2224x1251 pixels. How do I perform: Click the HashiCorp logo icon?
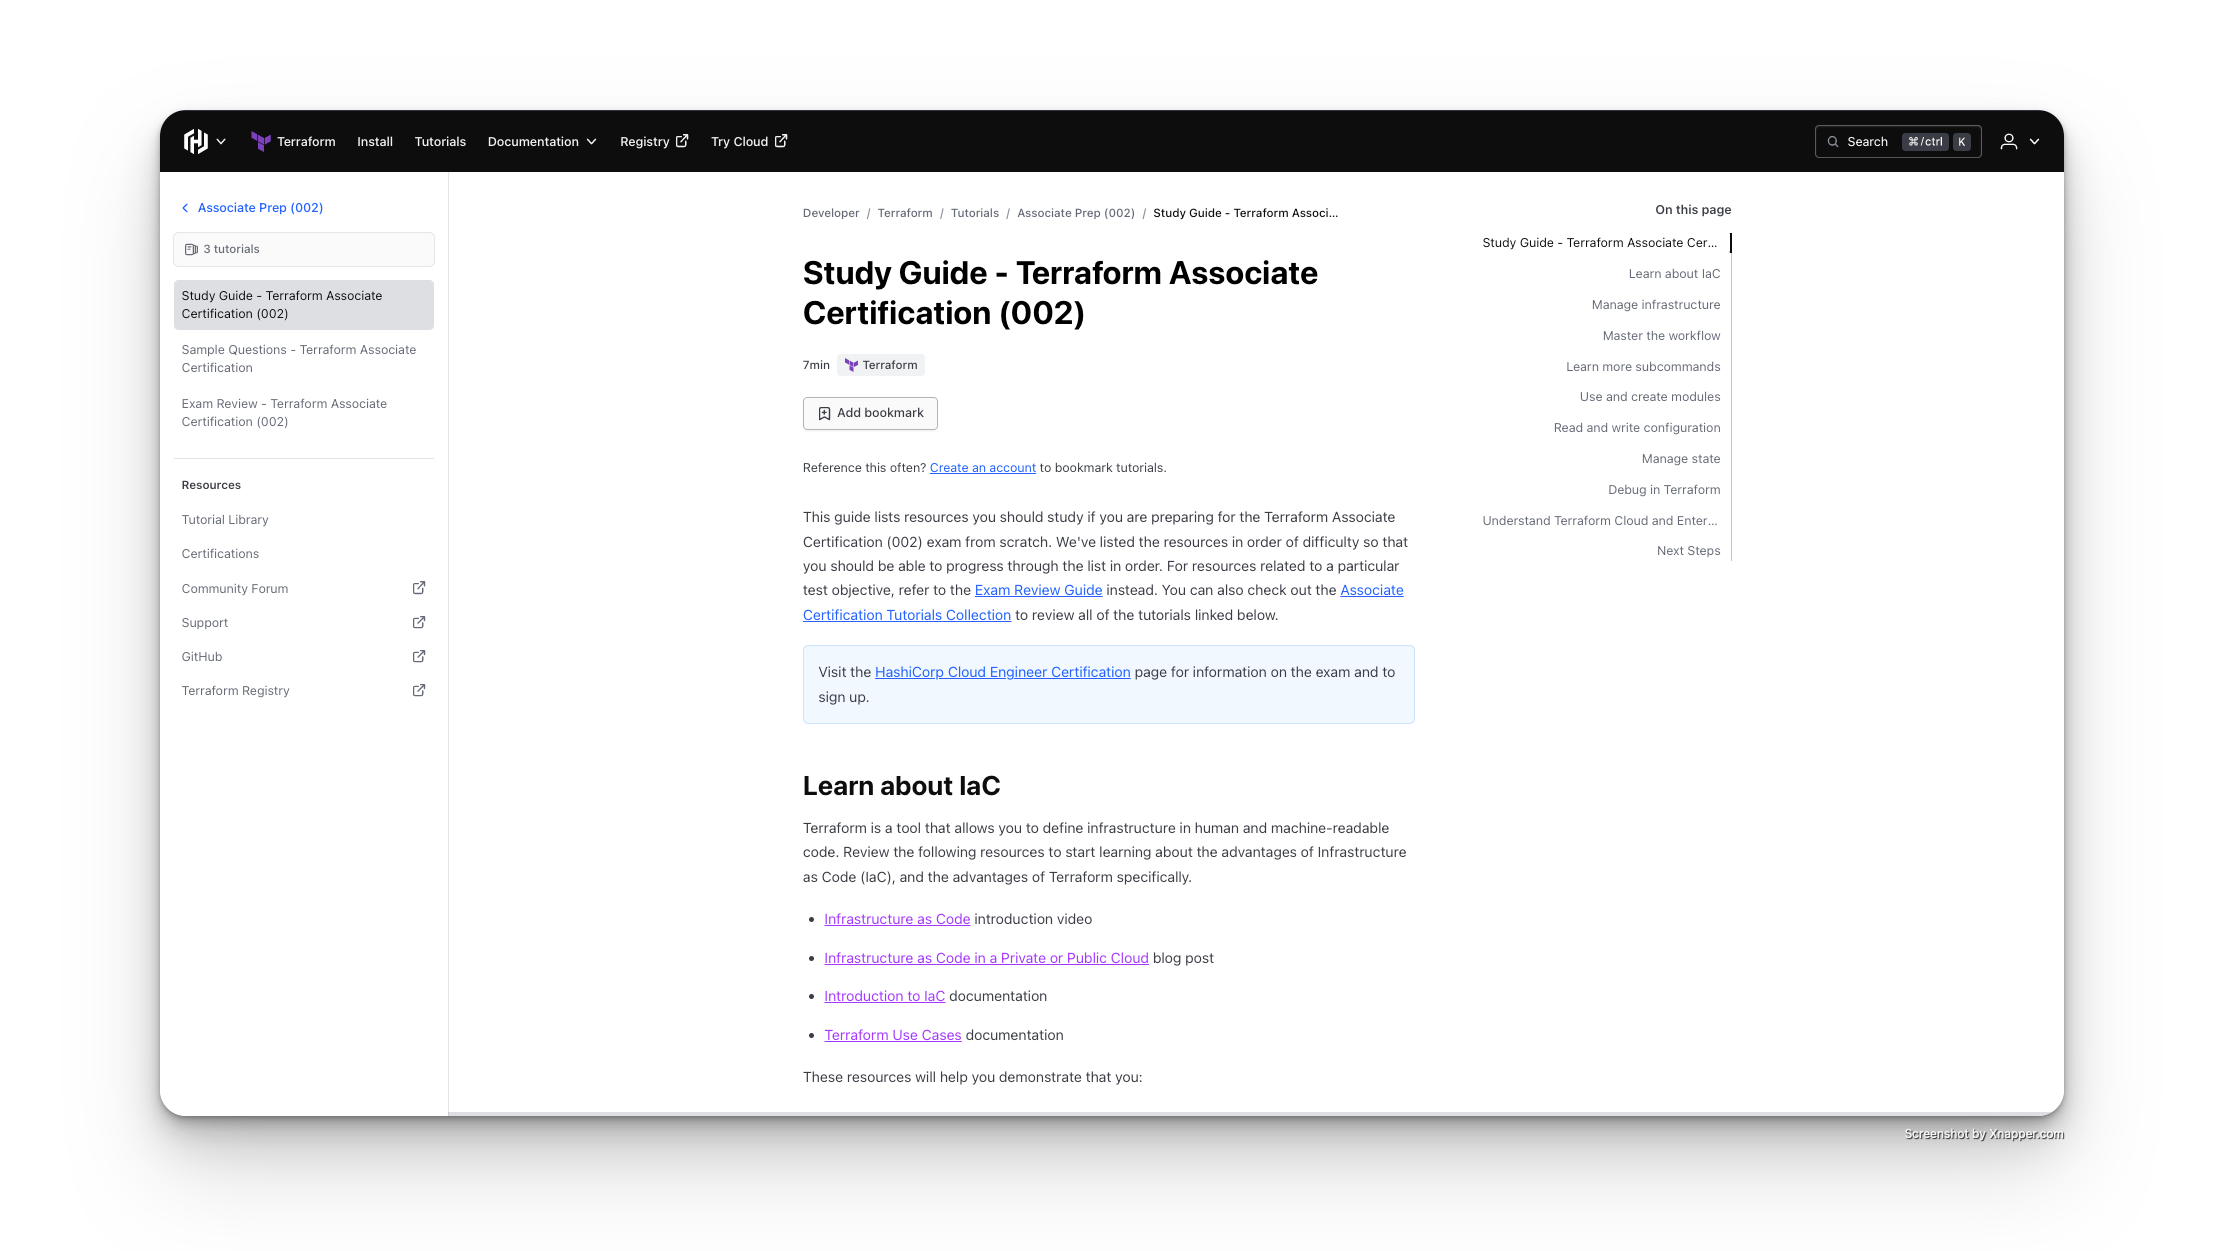coord(195,141)
